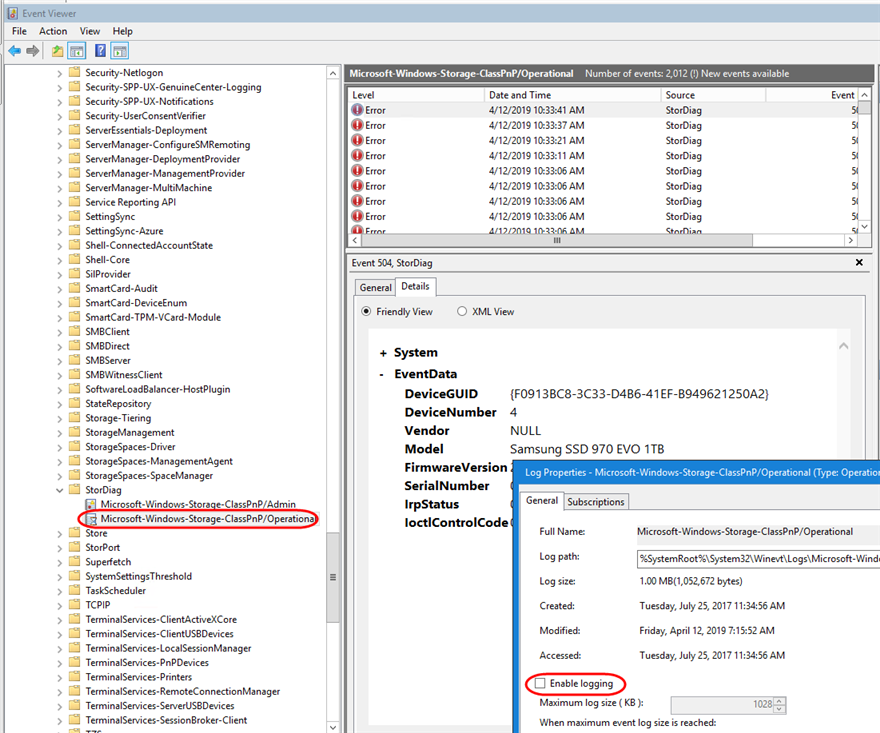The height and width of the screenshot is (733, 880).
Task: Select the StorageManagement tree item
Action: (130, 433)
